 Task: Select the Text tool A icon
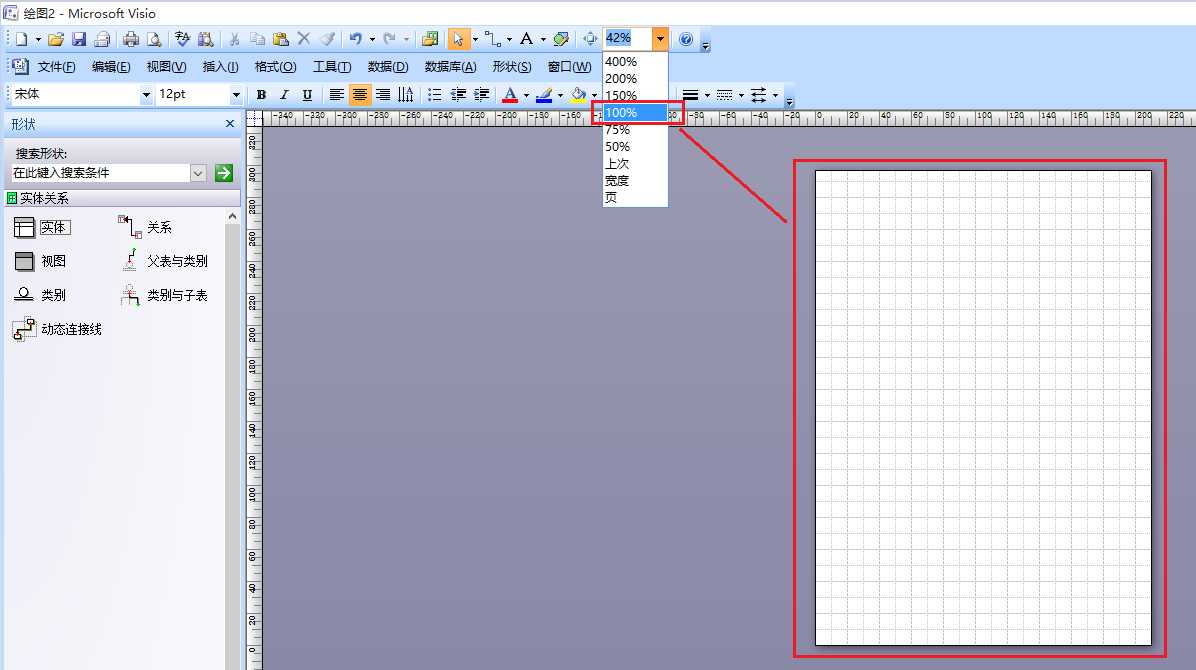point(526,38)
